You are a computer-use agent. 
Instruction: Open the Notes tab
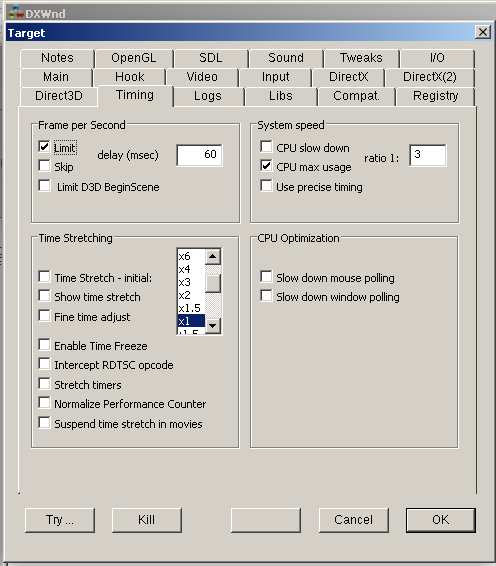(x=57, y=58)
